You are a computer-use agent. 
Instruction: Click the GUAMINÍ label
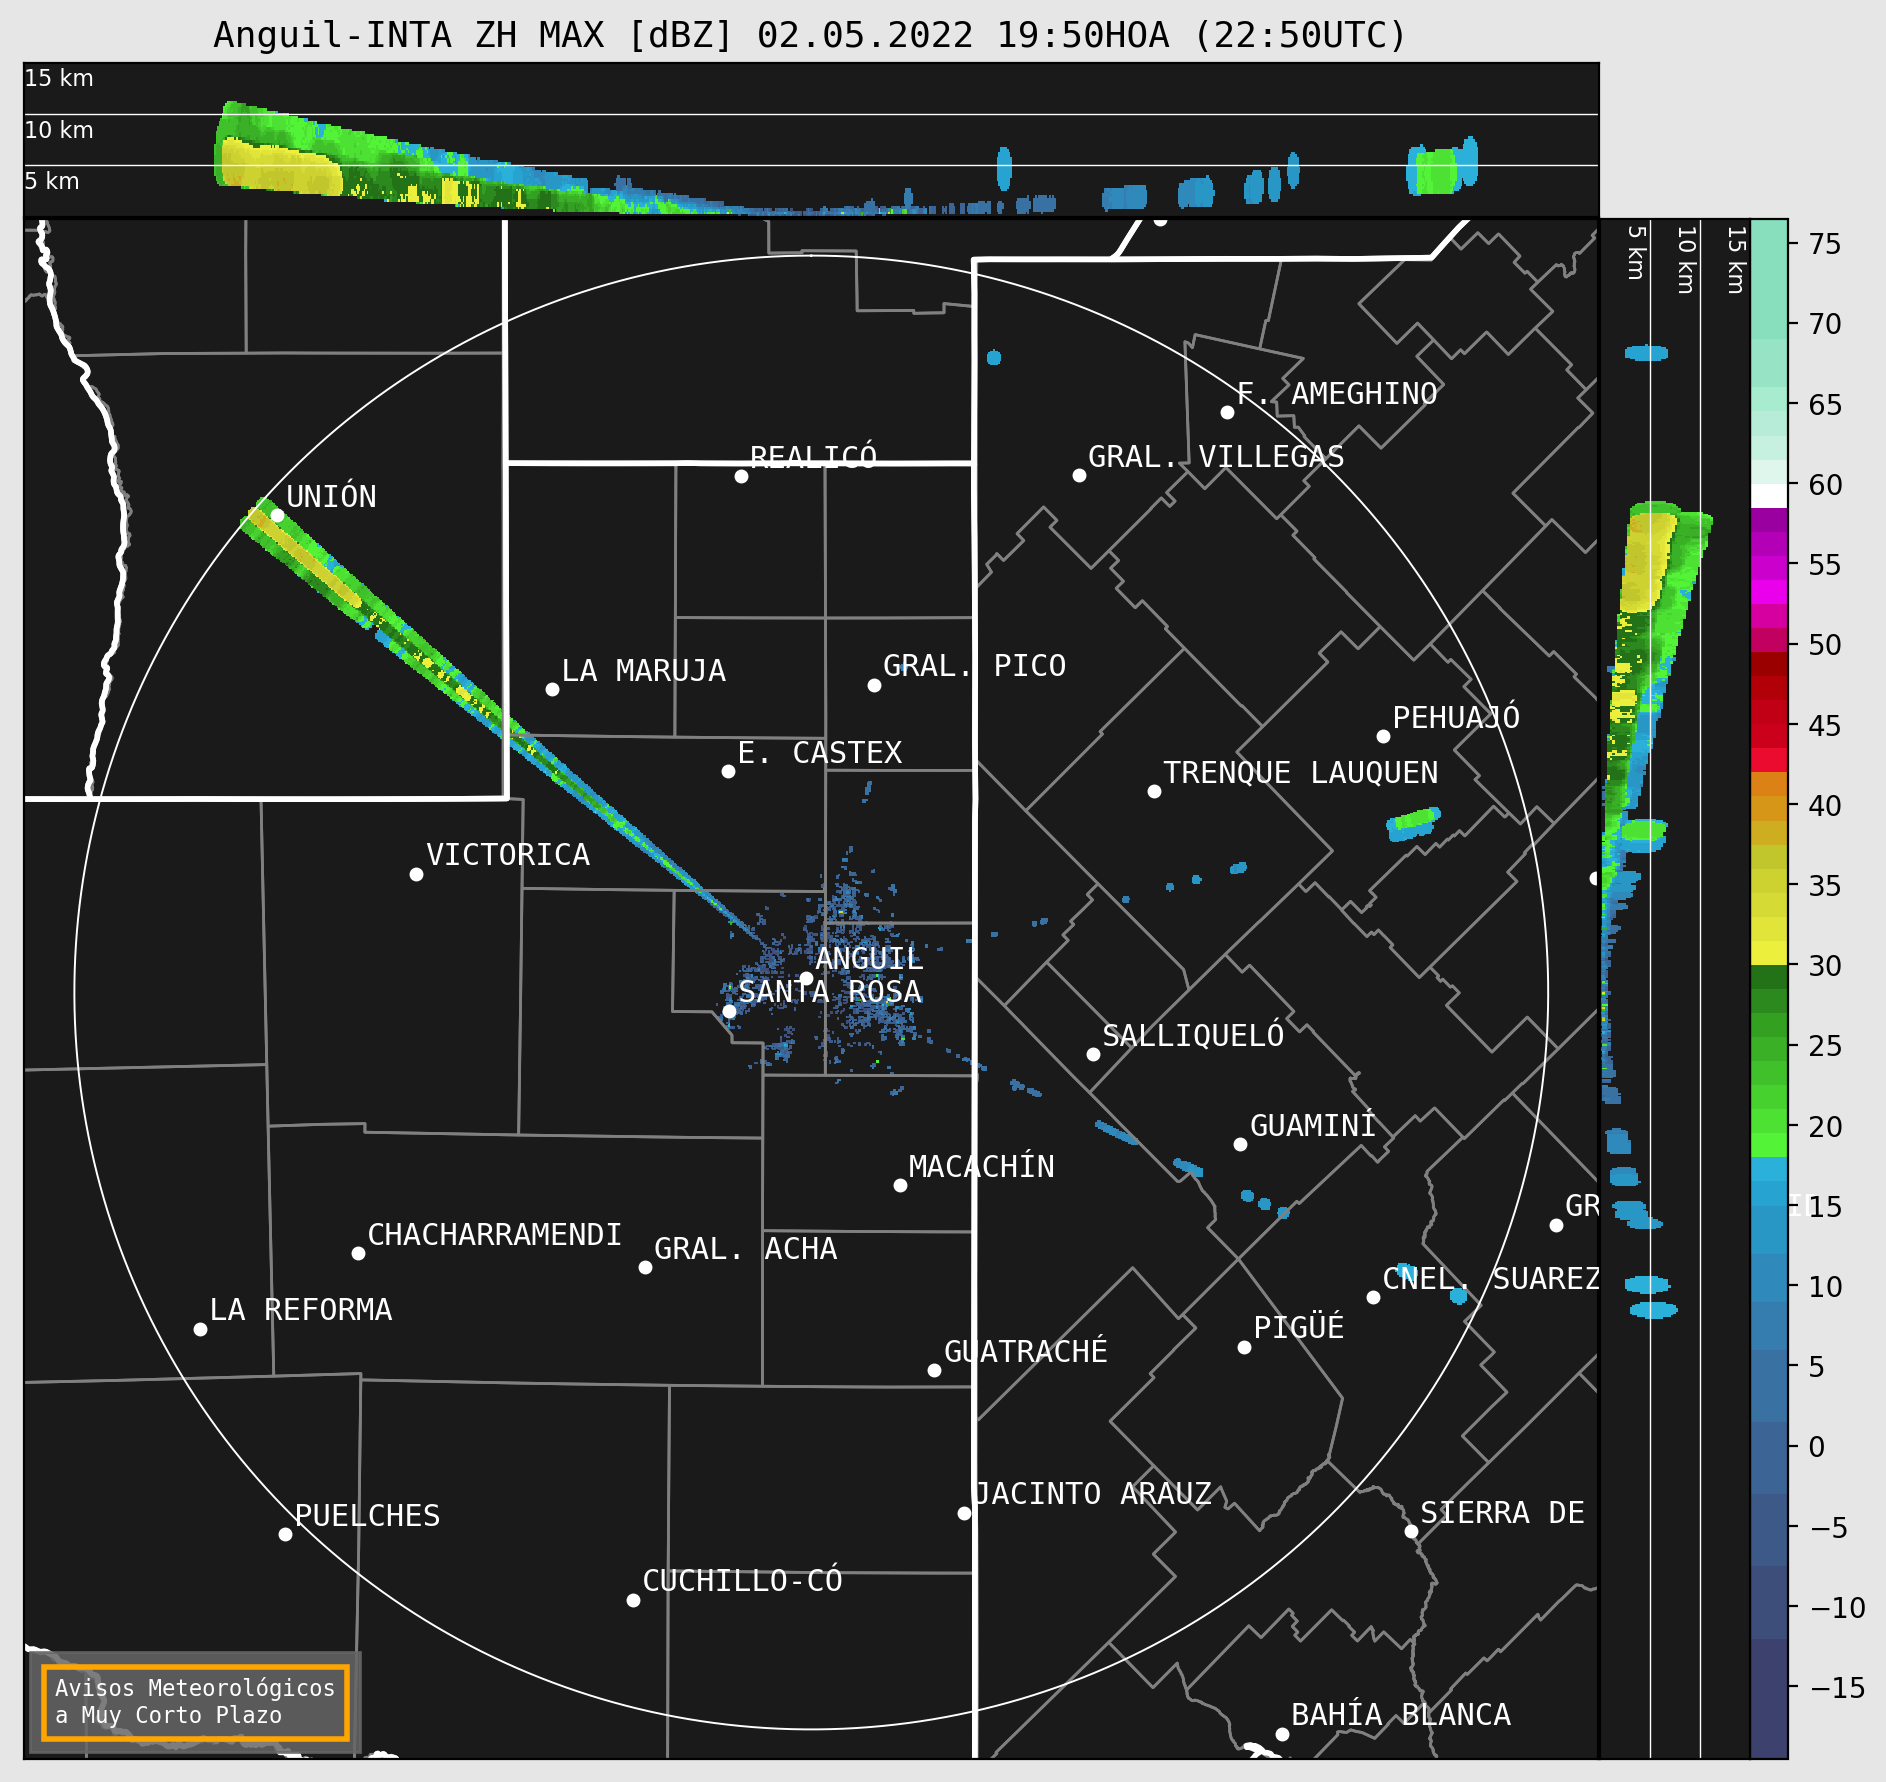[1313, 1126]
